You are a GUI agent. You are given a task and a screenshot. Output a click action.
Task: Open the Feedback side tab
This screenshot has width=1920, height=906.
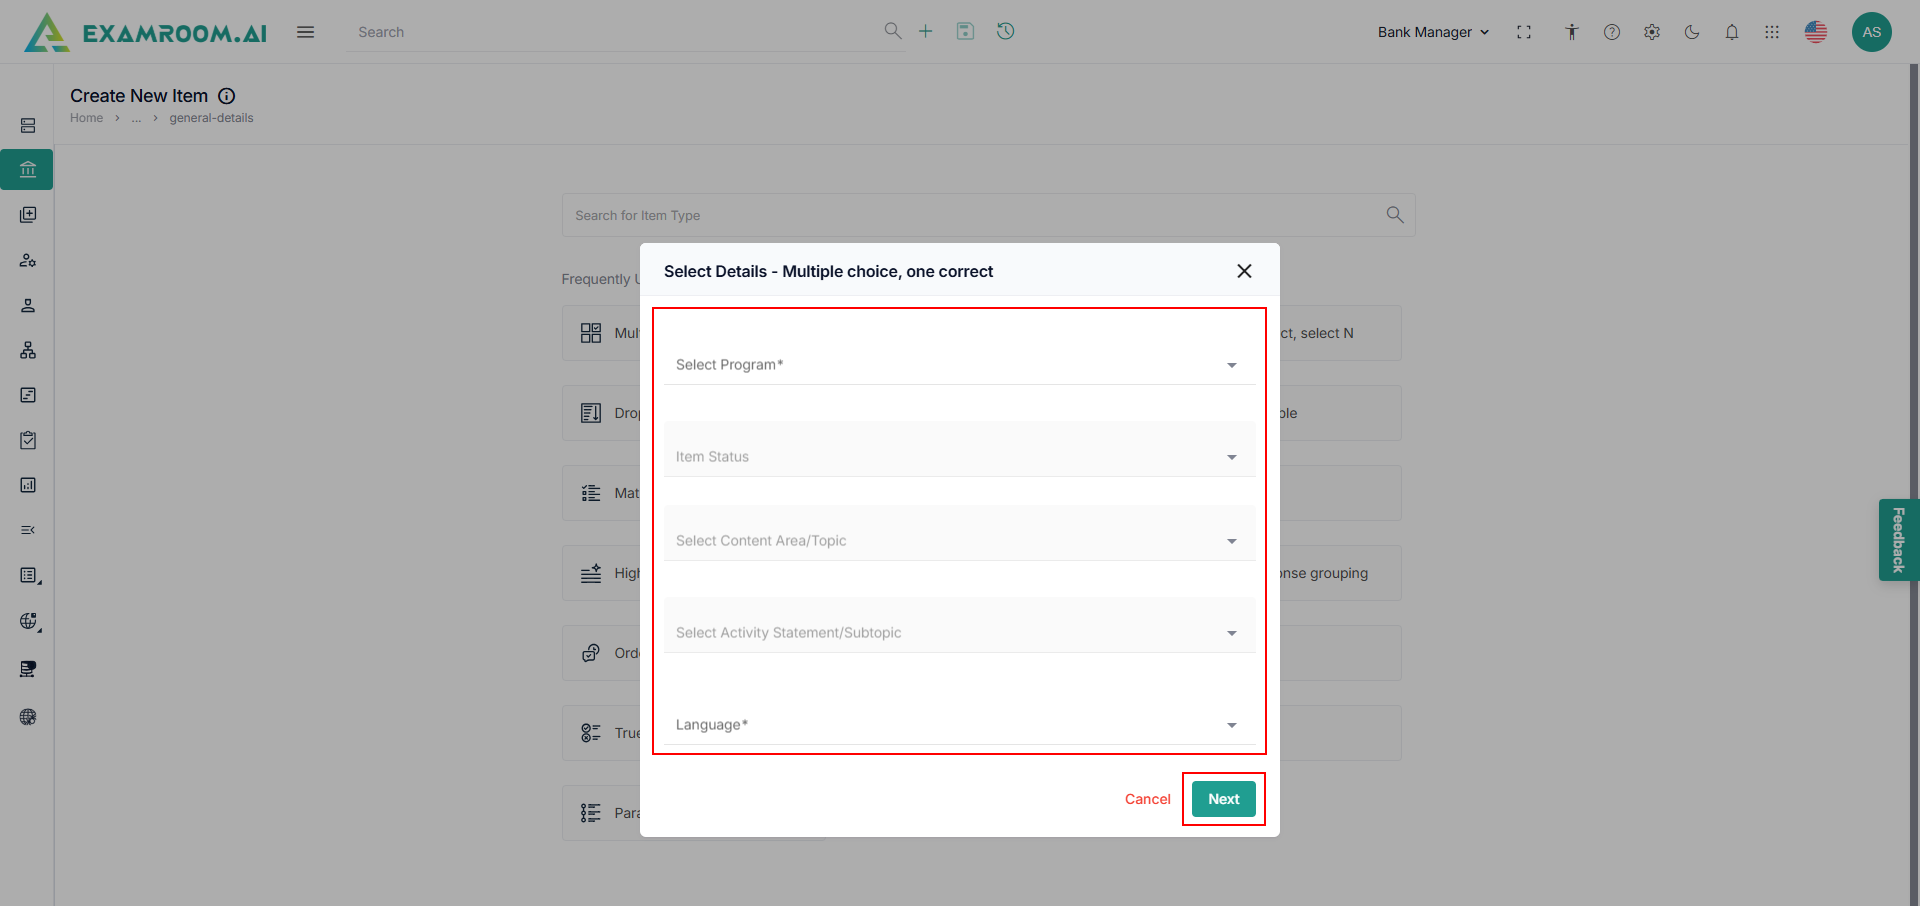(x=1898, y=540)
